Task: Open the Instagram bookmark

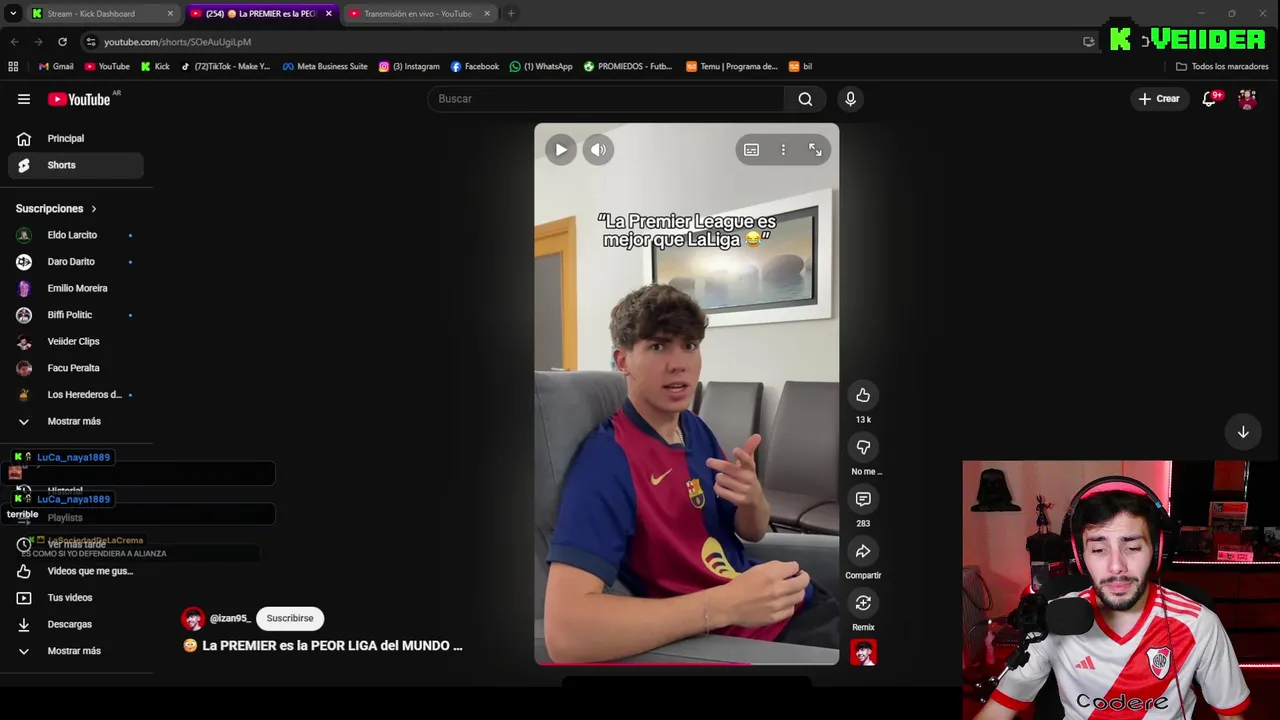Action: [x=409, y=67]
